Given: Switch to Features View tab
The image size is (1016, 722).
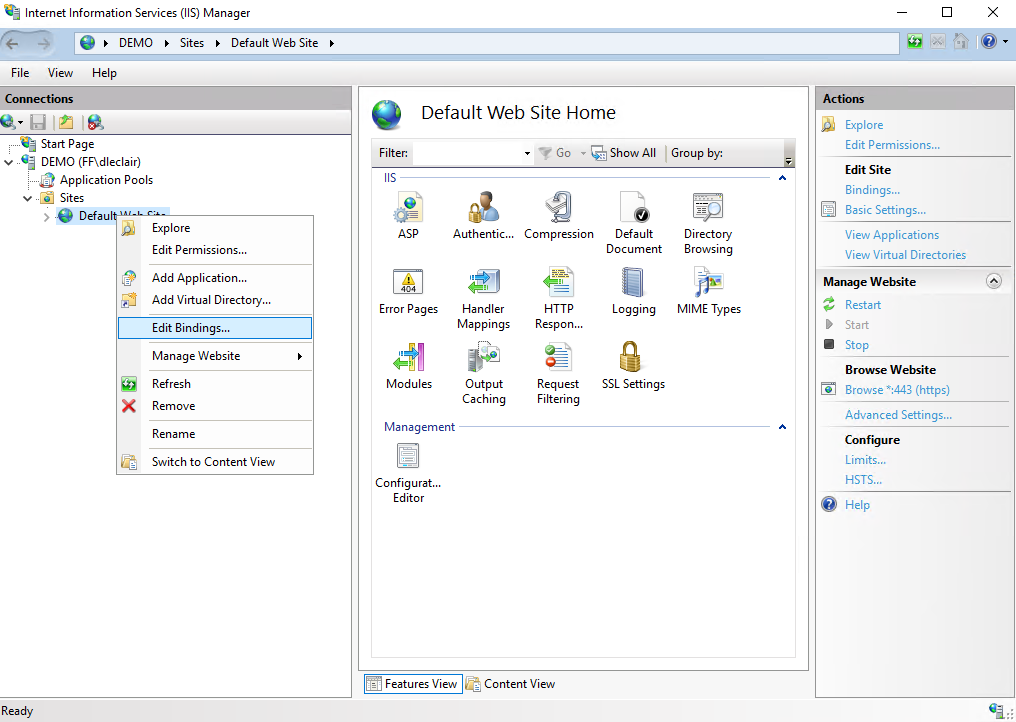Looking at the screenshot, I should (x=413, y=684).
